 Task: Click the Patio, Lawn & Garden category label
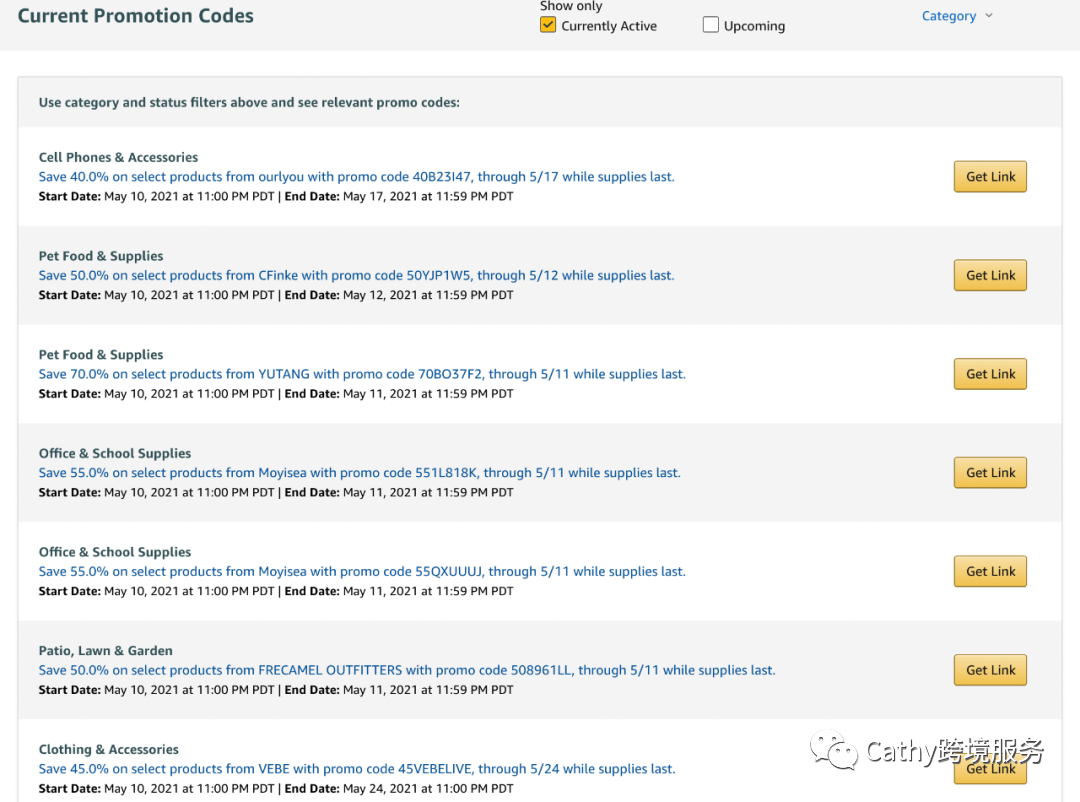[105, 650]
